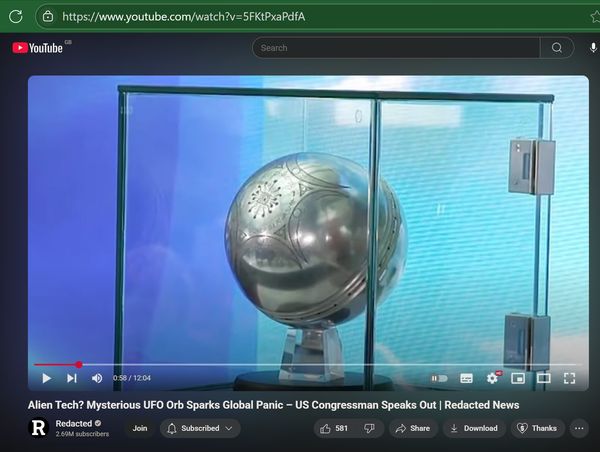Dislike this video
This screenshot has width=600, height=452.
coord(369,428)
